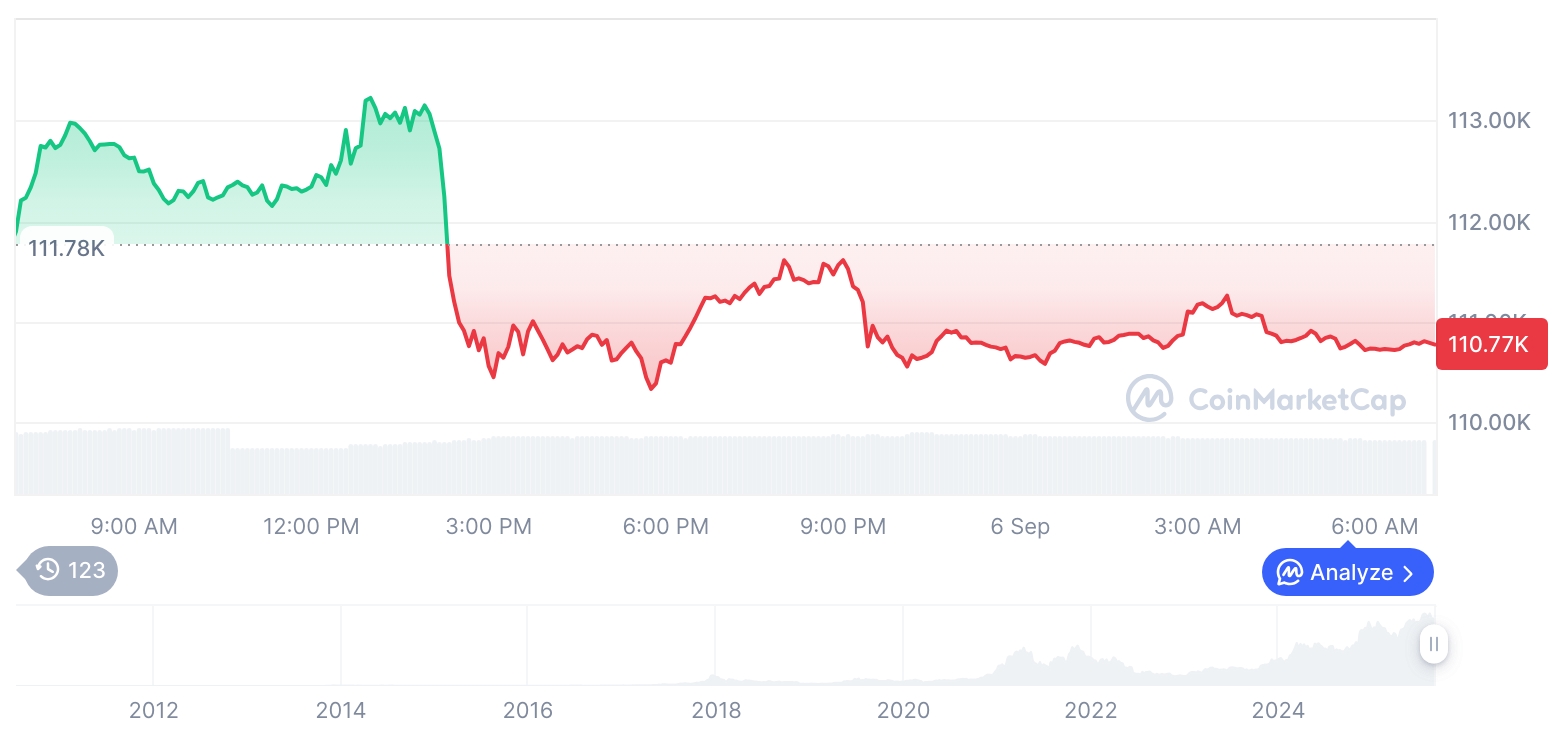Select 2012 on the overview timeline
The height and width of the screenshot is (732, 1566).
153,711
